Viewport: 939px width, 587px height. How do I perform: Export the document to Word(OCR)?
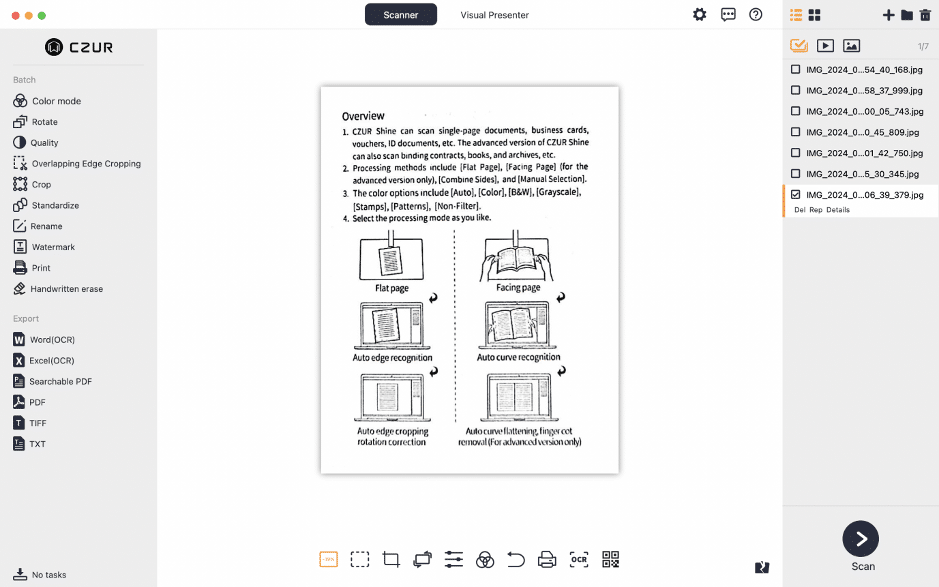click(52, 339)
